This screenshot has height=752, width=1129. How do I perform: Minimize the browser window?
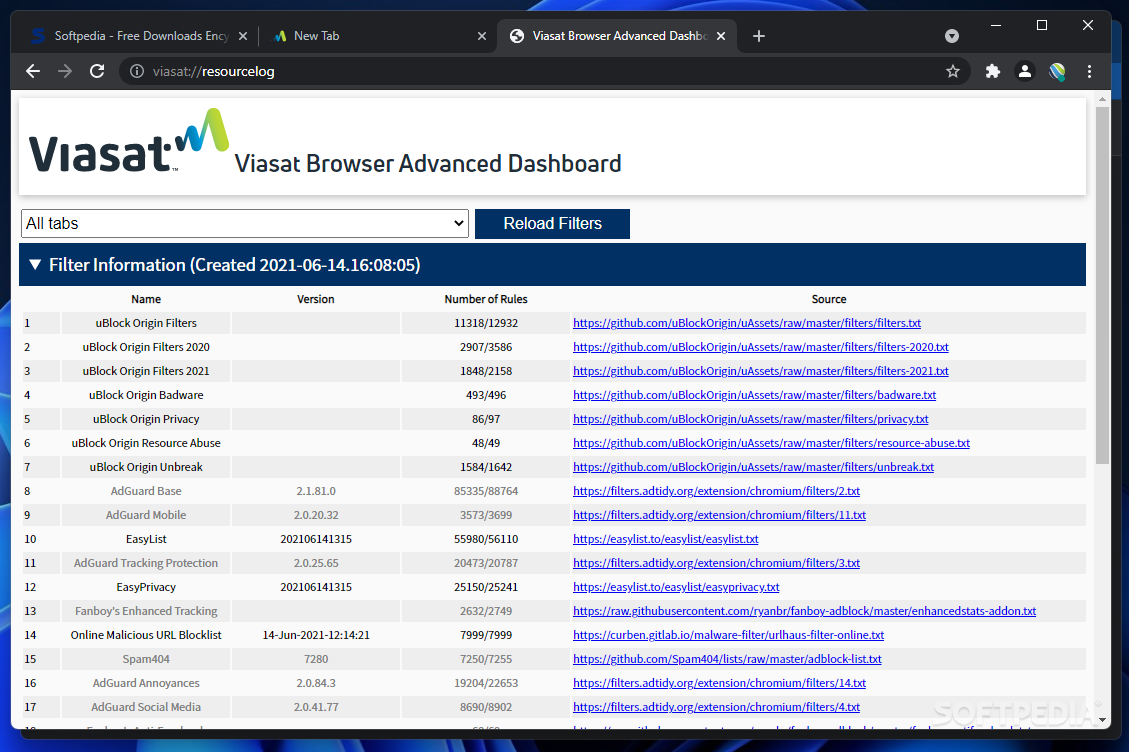[x=996, y=25]
